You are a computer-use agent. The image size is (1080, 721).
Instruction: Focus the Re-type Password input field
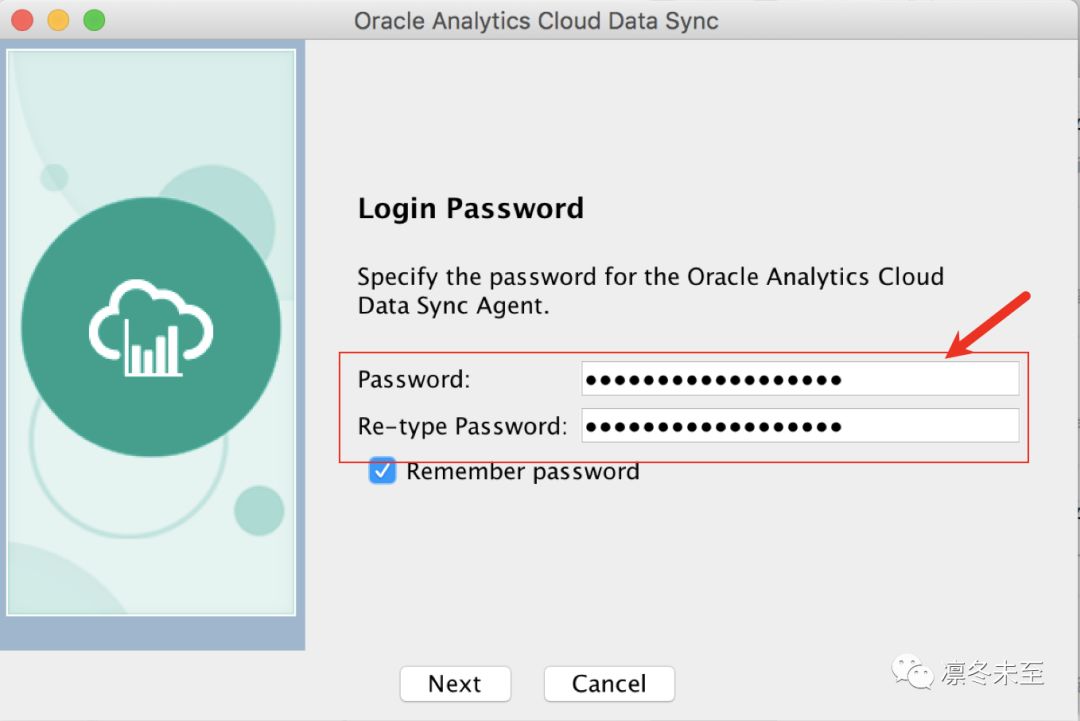(x=800, y=426)
